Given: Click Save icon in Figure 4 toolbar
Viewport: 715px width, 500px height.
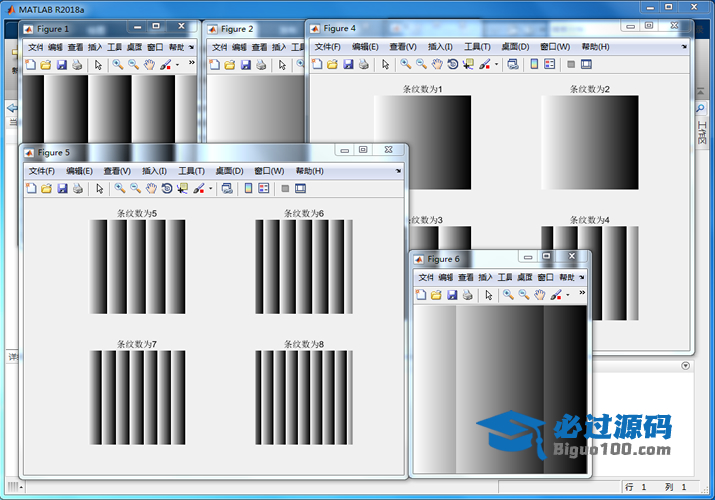Looking at the screenshot, I should (x=348, y=64).
